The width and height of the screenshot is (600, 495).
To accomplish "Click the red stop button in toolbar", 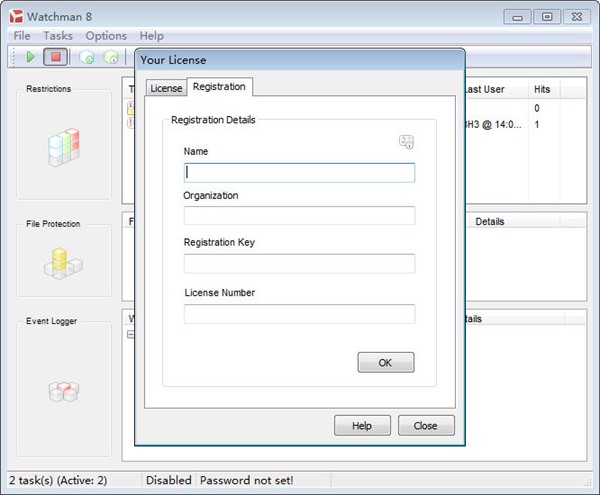I will coord(56,57).
